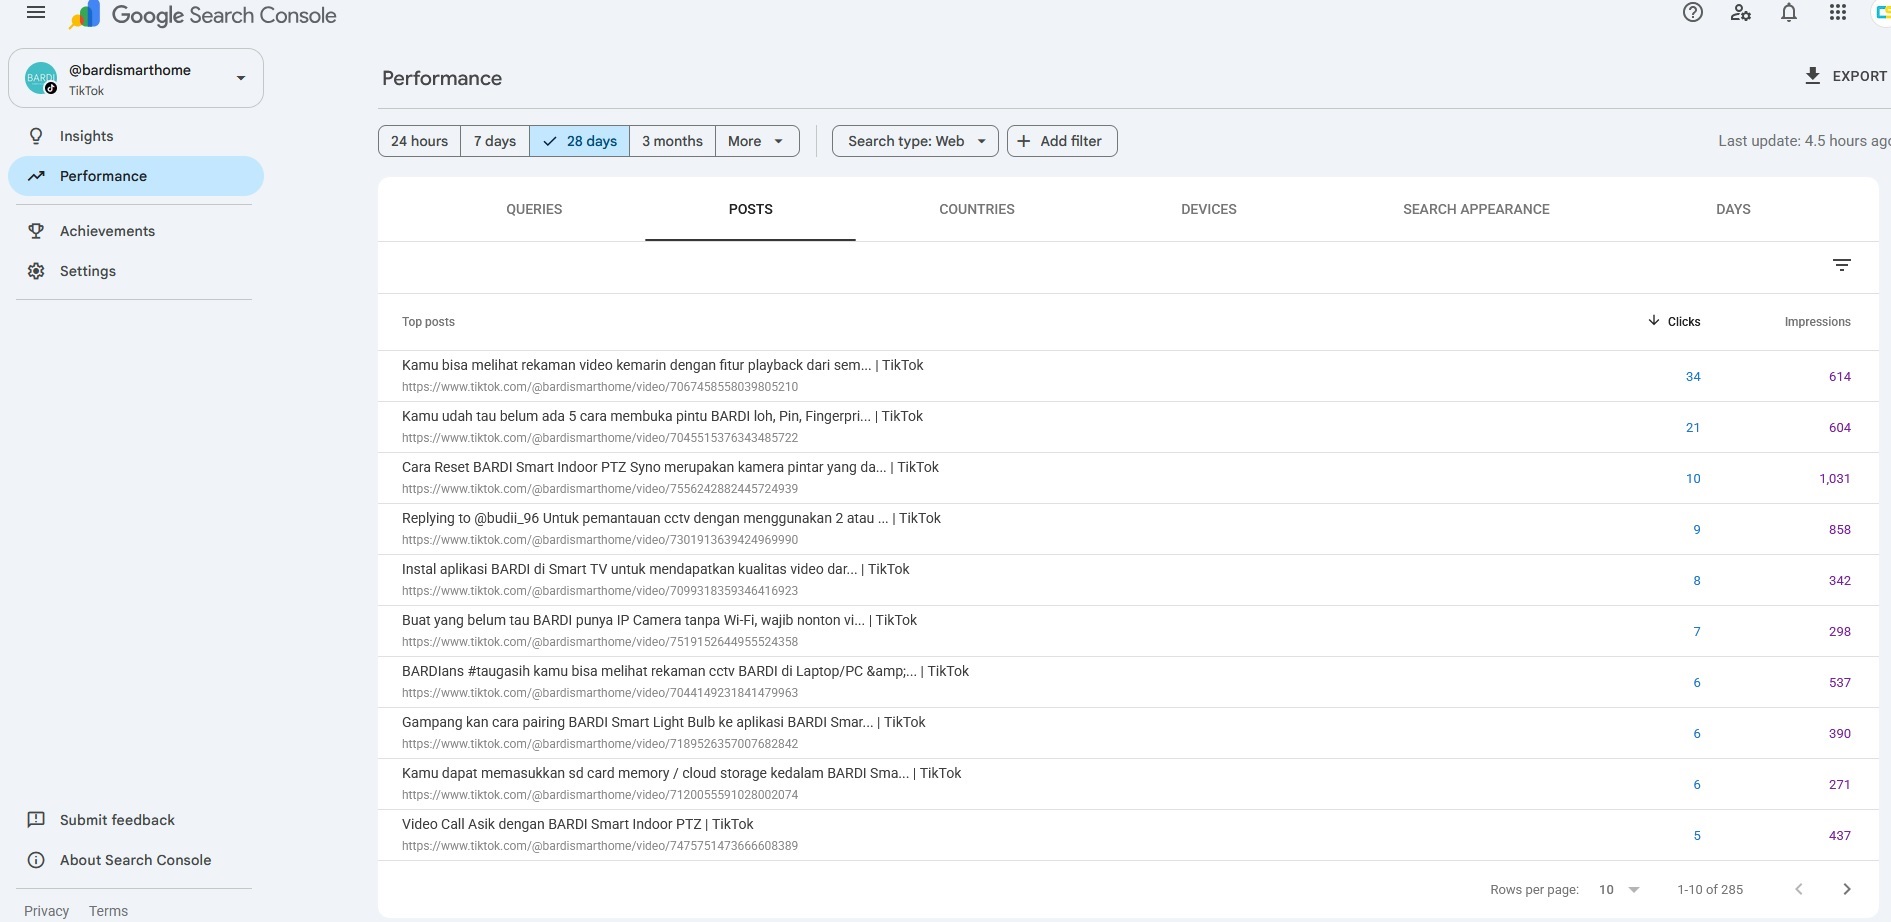The image size is (1891, 922).
Task: Select the 28 days date range
Action: pos(579,141)
